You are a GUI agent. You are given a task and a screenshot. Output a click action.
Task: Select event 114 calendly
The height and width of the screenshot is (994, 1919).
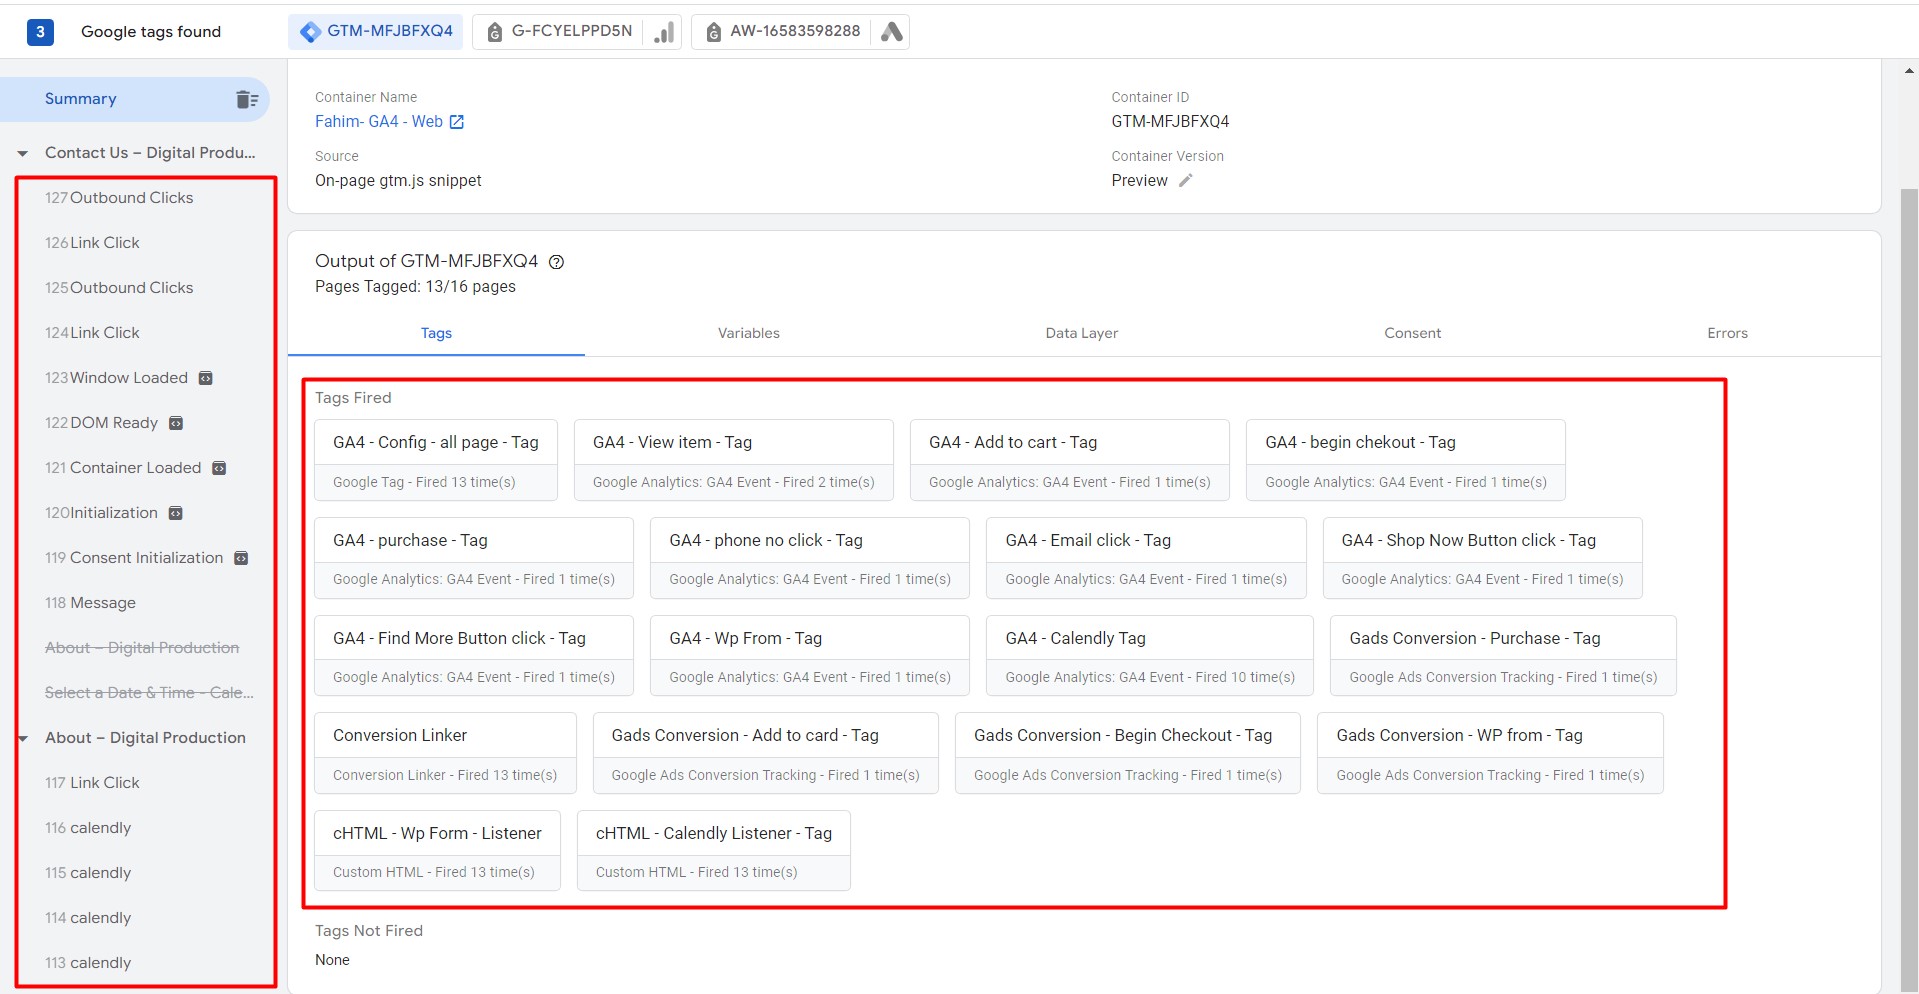click(x=88, y=918)
